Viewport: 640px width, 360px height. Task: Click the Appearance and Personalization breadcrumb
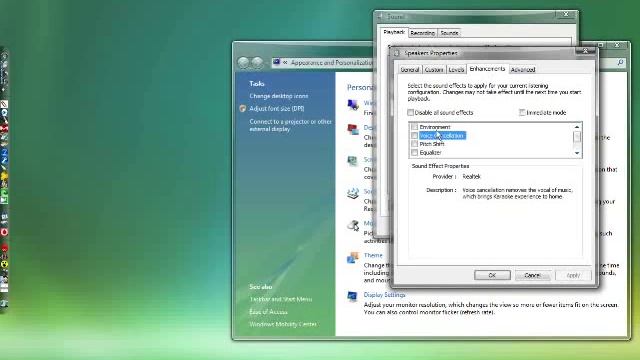pyautogui.click(x=331, y=62)
